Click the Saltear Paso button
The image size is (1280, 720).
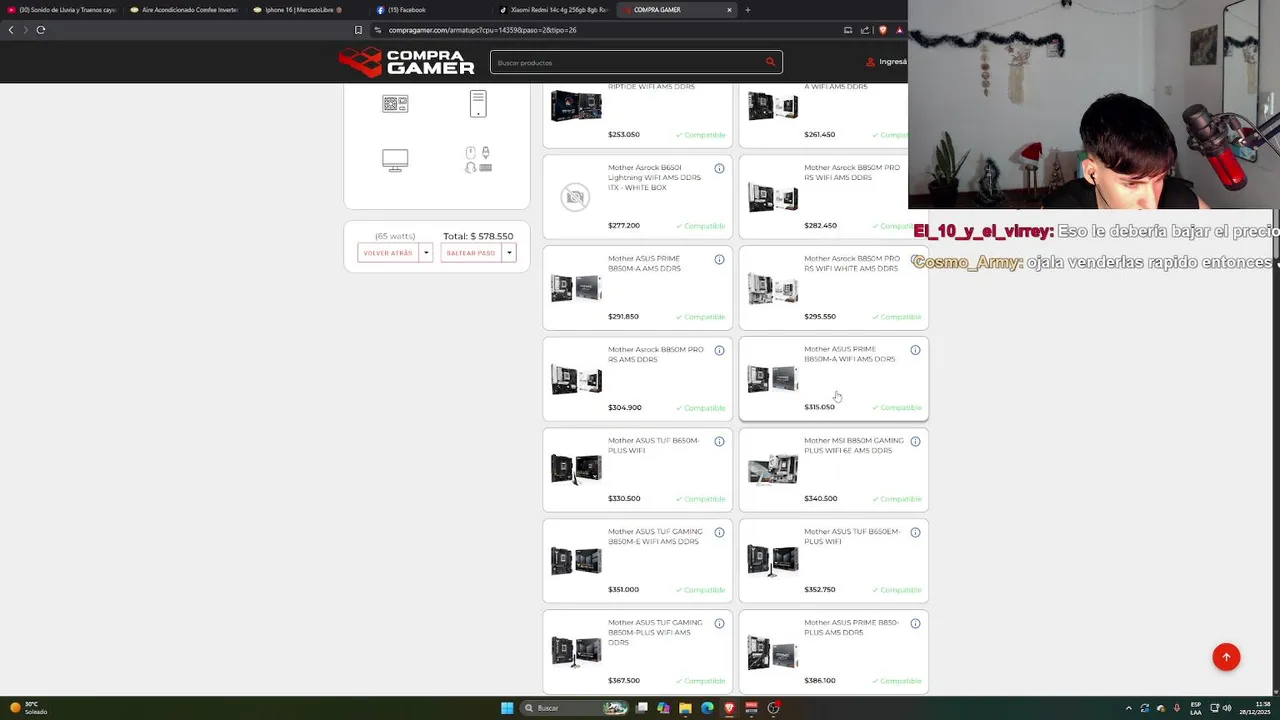coord(471,253)
